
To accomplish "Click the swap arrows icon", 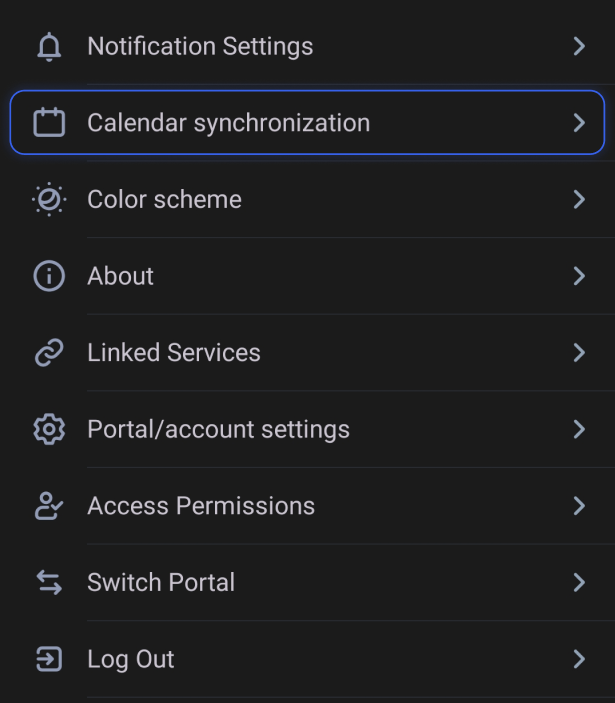I will pos(49,582).
